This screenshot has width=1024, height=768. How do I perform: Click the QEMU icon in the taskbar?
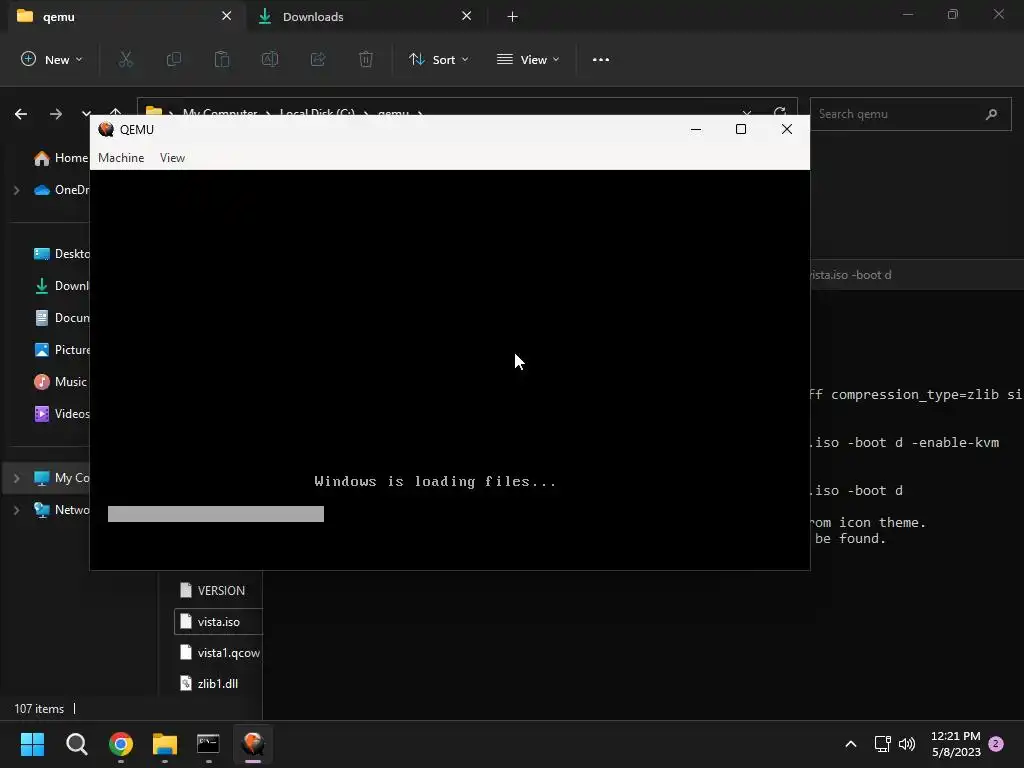click(x=253, y=744)
